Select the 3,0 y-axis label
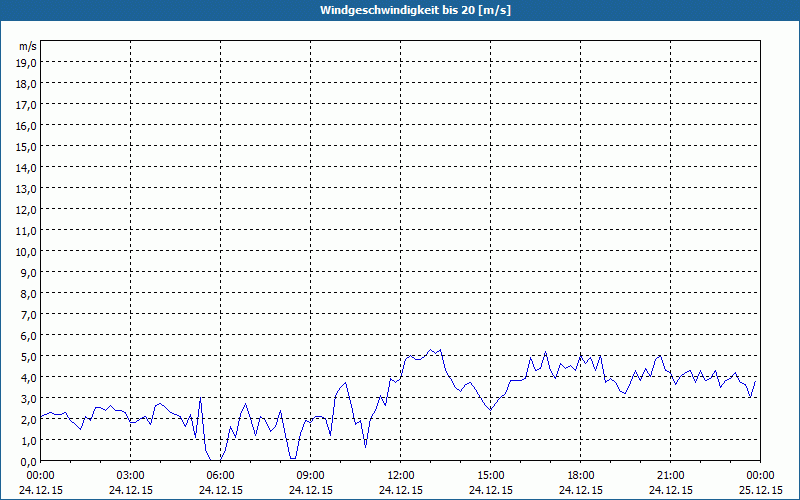The image size is (800, 500). (x=29, y=399)
